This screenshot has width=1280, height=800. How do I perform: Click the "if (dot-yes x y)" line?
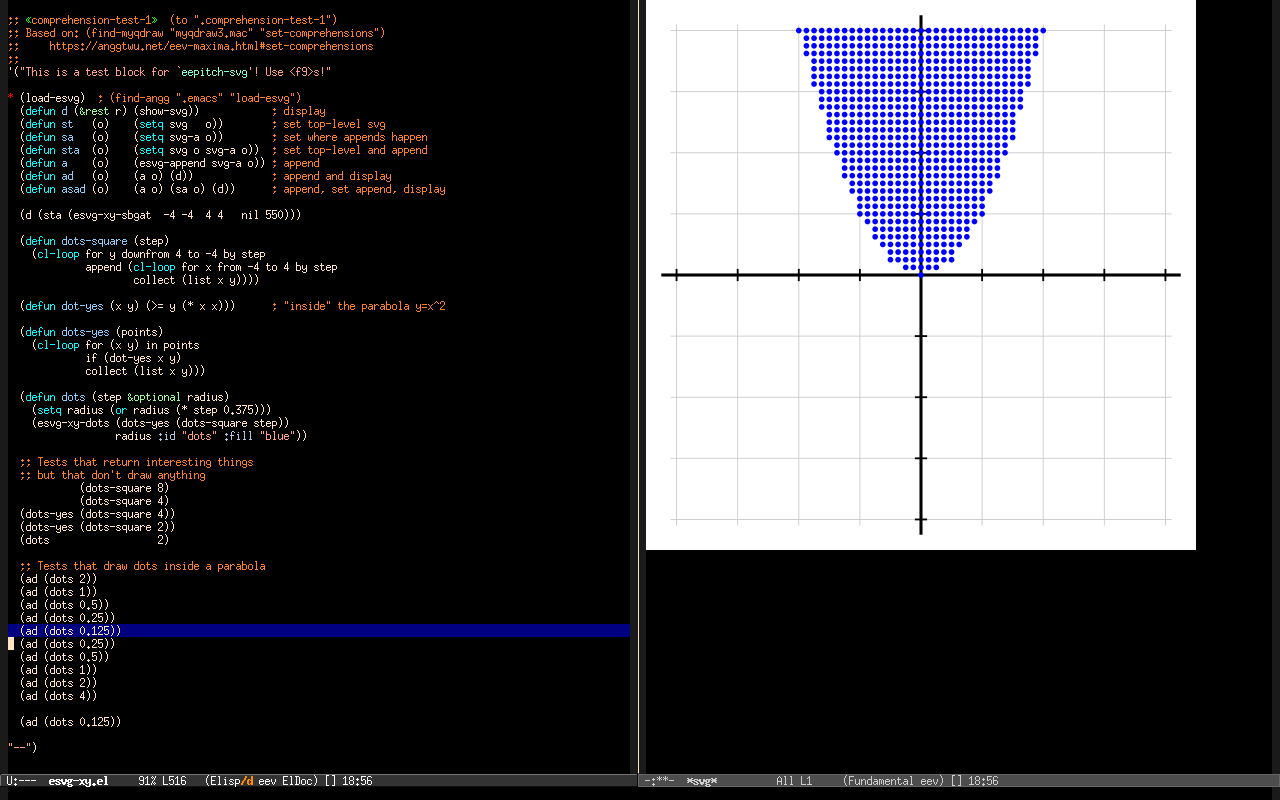tap(134, 358)
